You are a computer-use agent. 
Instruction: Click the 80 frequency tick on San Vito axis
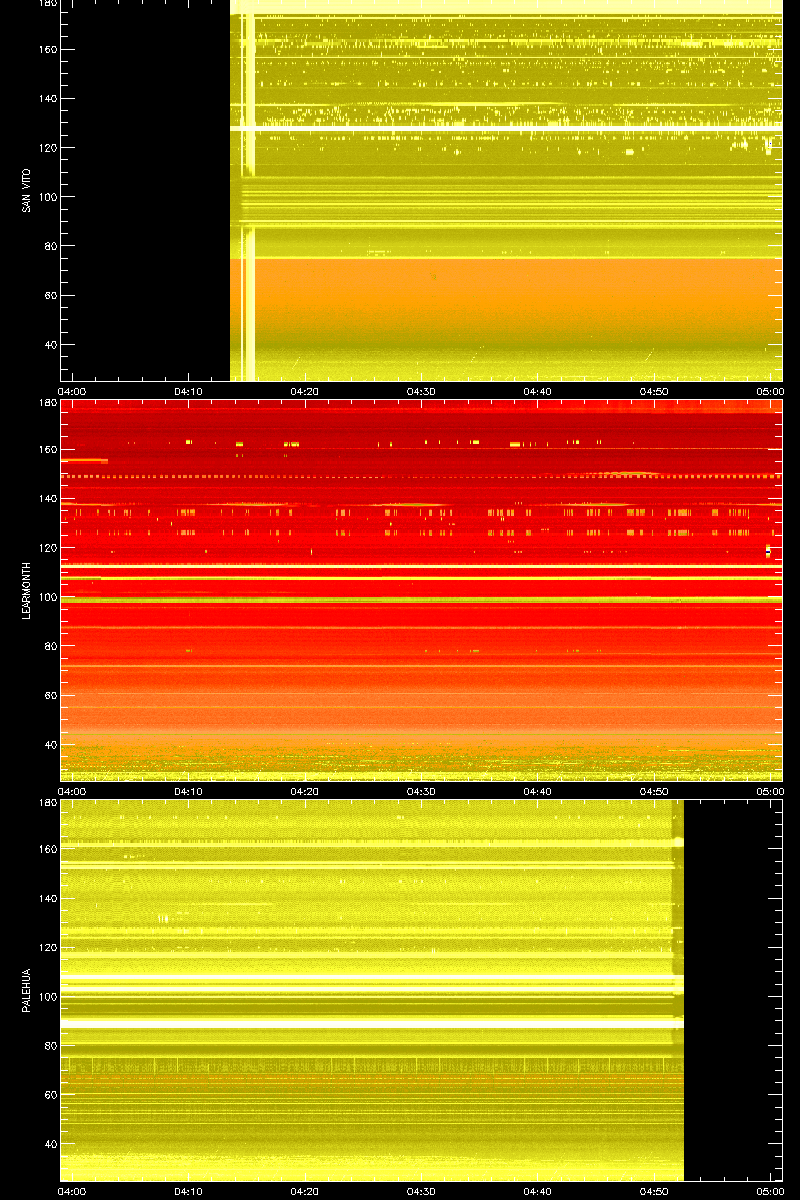[x=50, y=246]
